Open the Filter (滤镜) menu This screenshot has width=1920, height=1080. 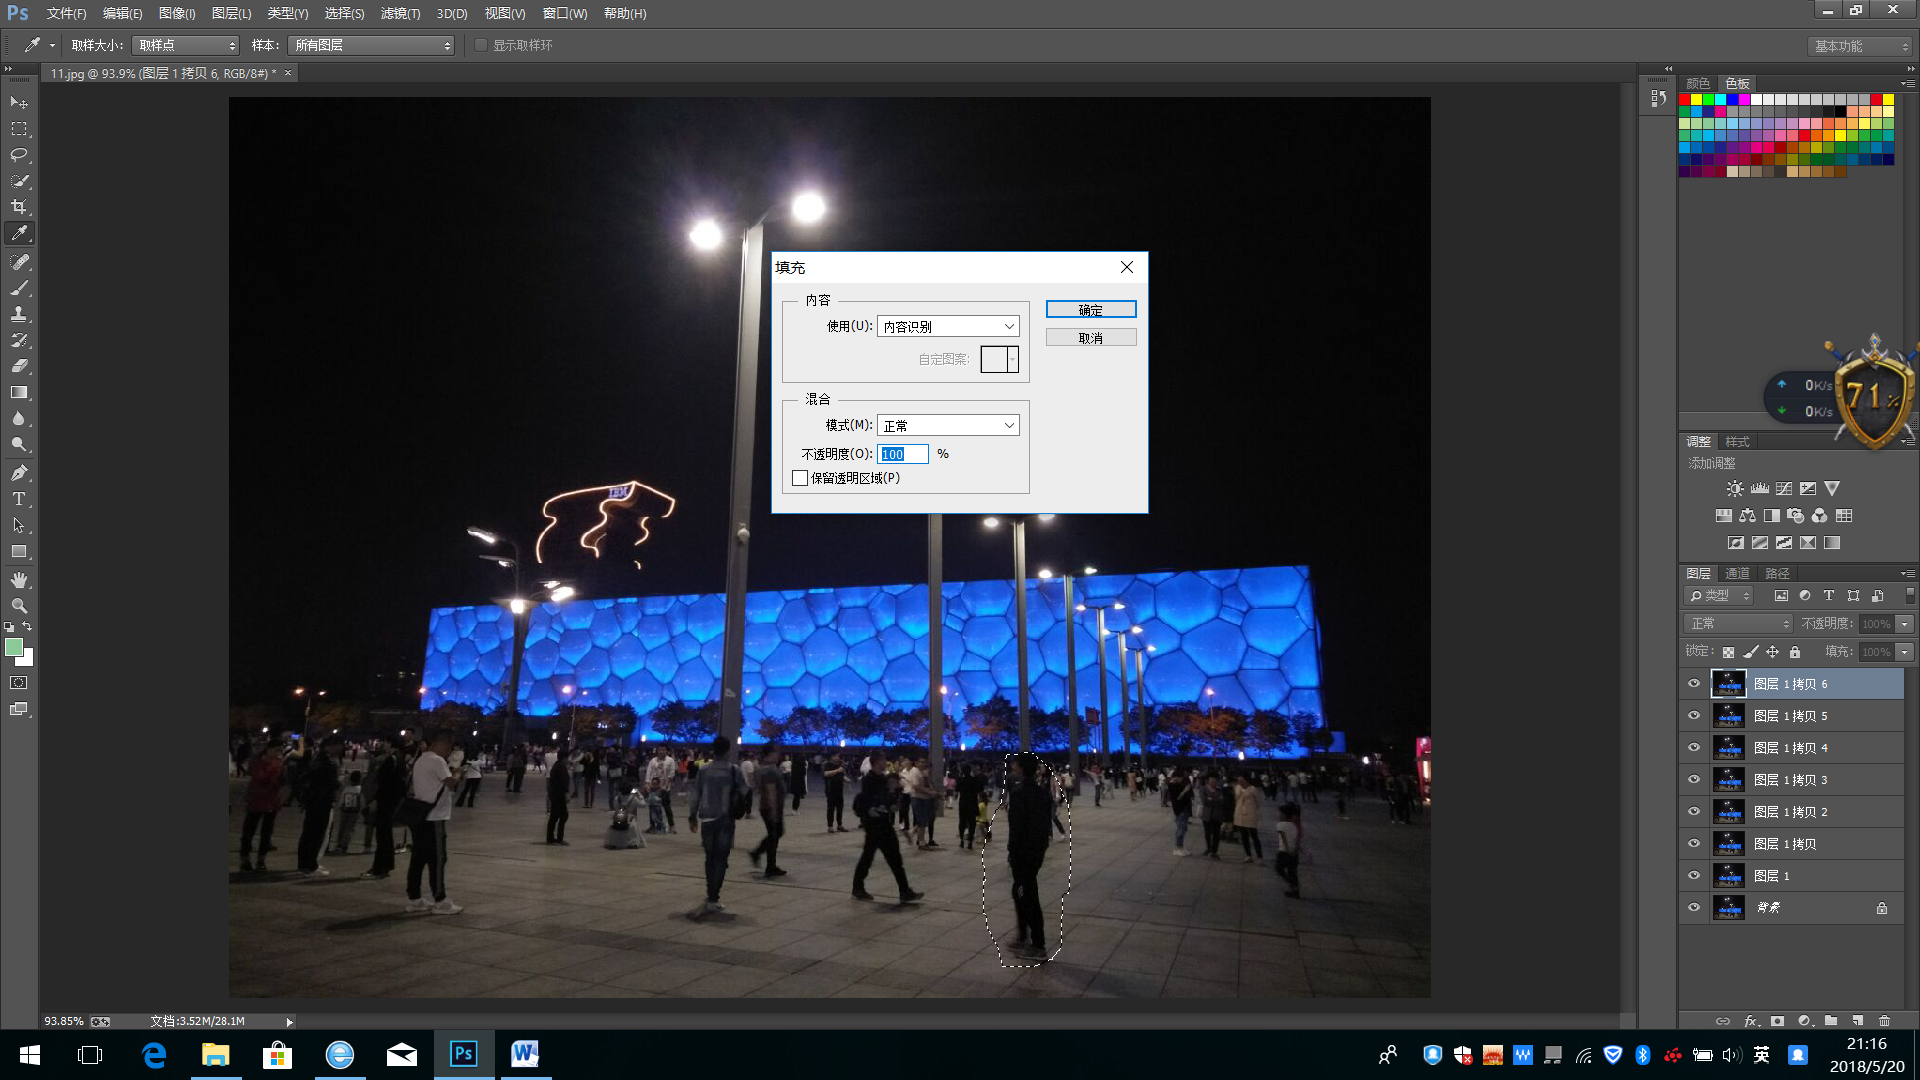tap(400, 14)
